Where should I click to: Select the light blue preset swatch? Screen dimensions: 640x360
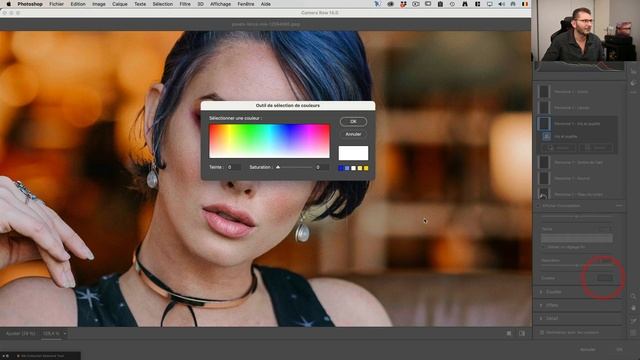coord(347,168)
